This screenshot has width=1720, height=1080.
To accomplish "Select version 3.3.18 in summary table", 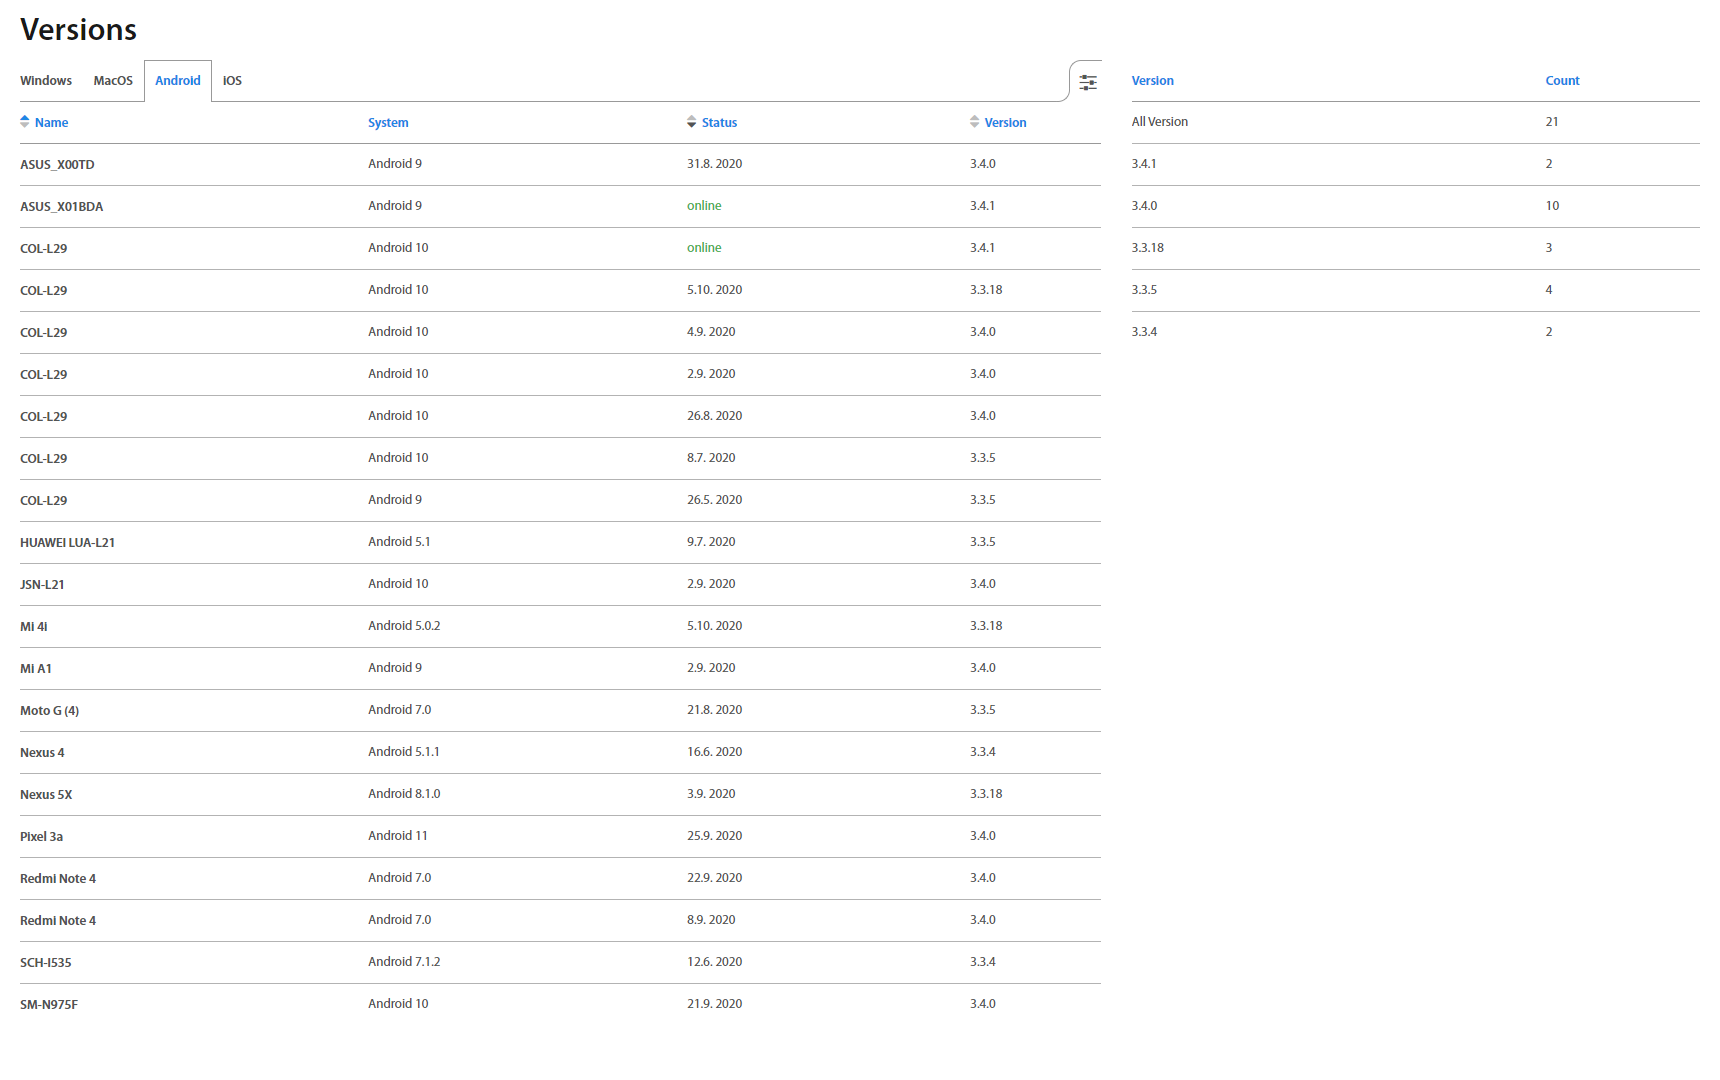I will point(1148,248).
